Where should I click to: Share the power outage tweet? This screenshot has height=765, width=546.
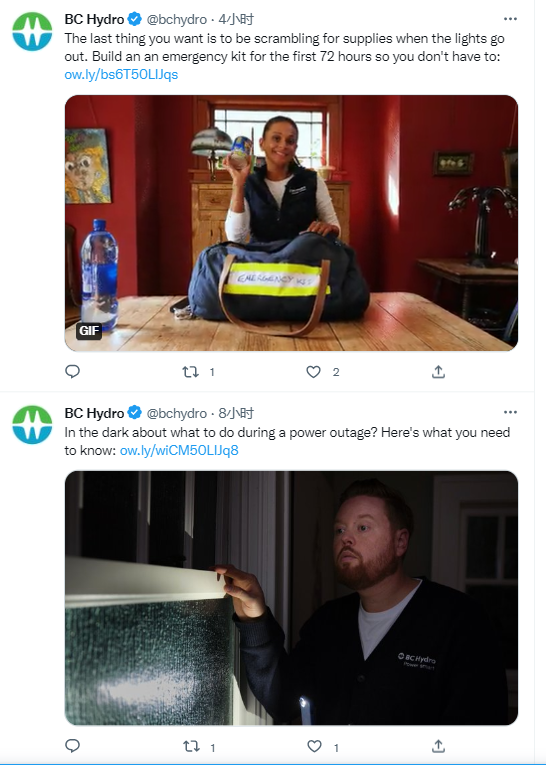click(438, 746)
